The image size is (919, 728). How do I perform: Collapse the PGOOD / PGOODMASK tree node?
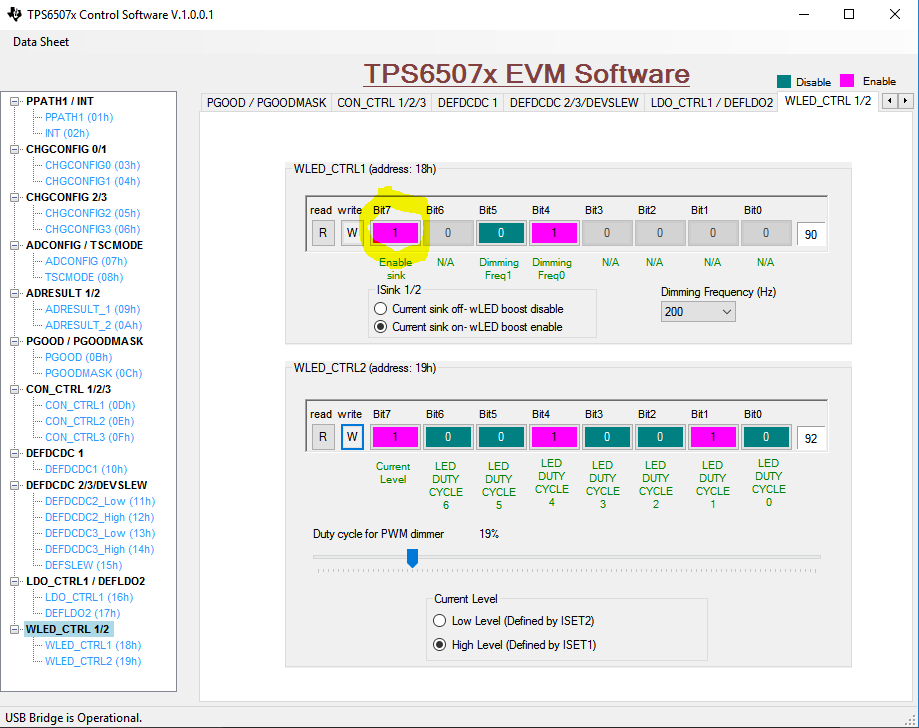tap(15, 341)
